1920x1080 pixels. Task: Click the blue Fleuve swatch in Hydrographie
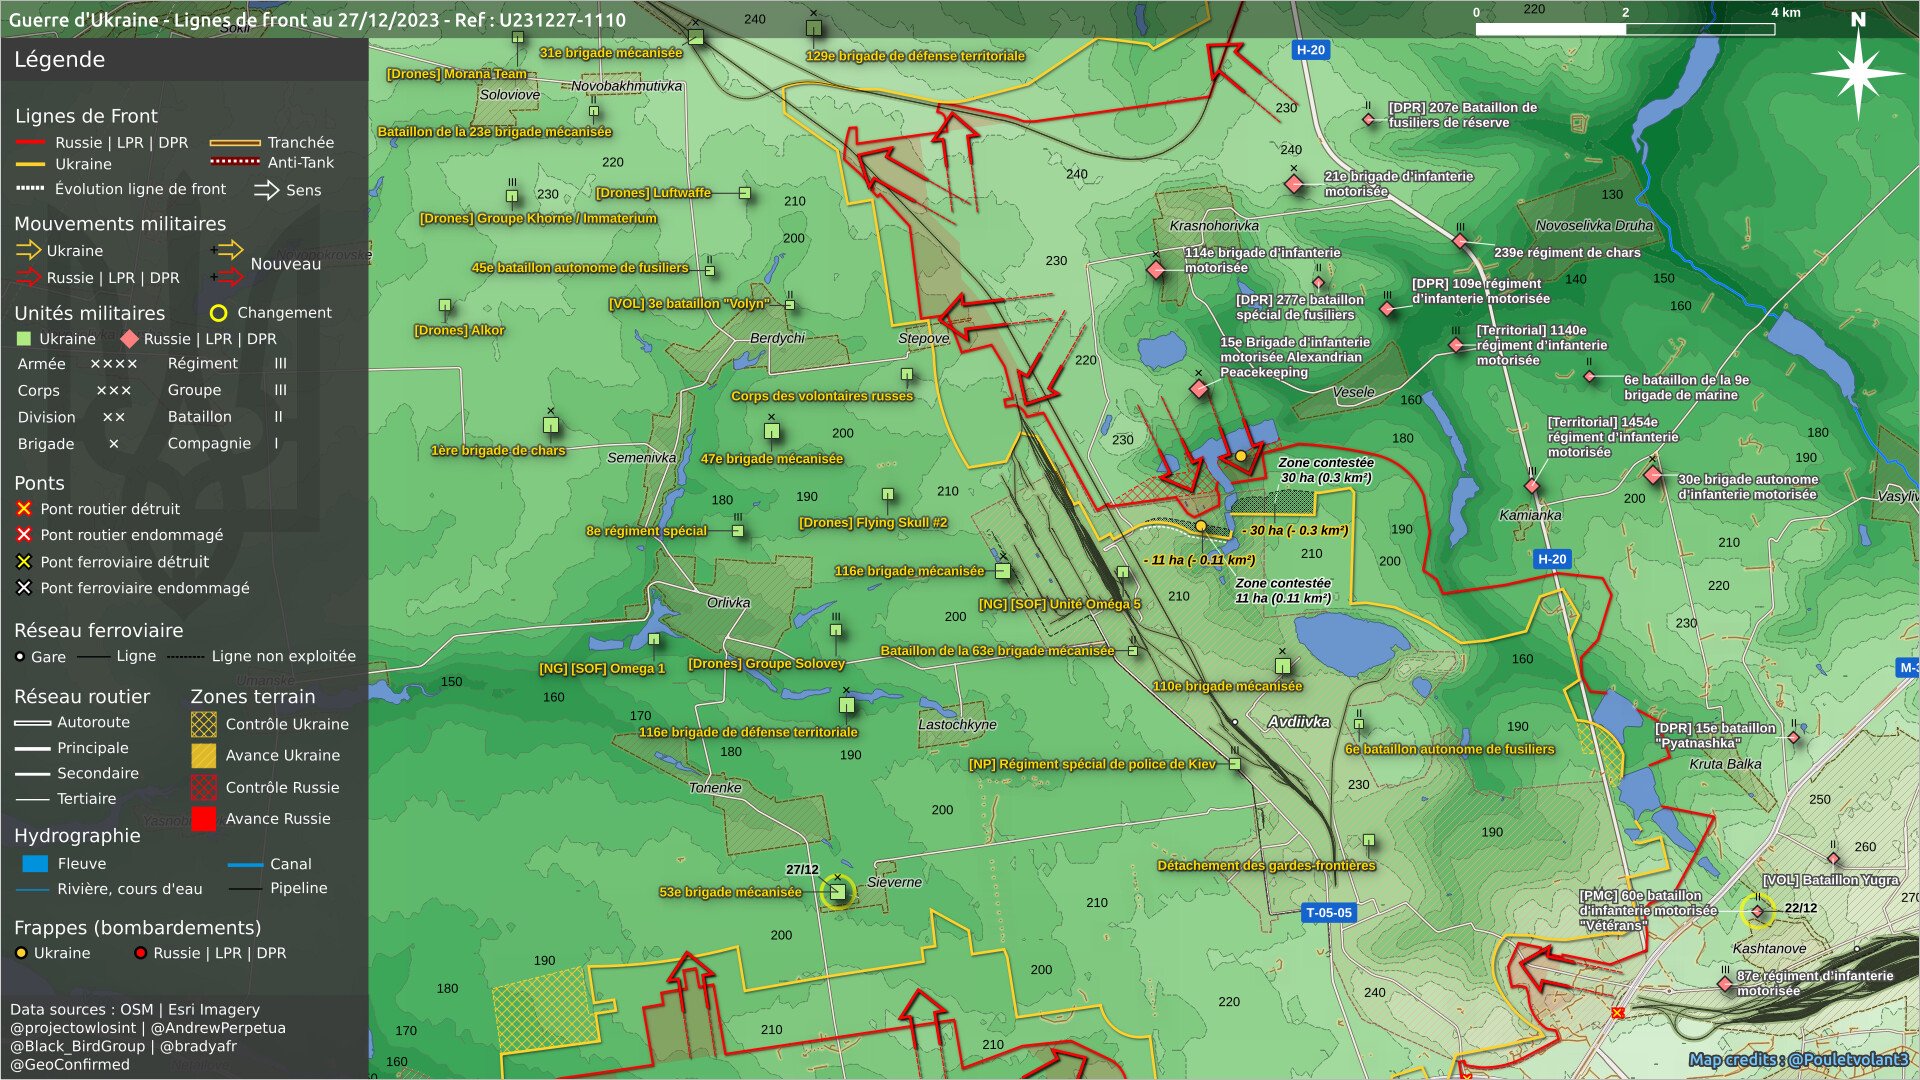pyautogui.click(x=35, y=864)
